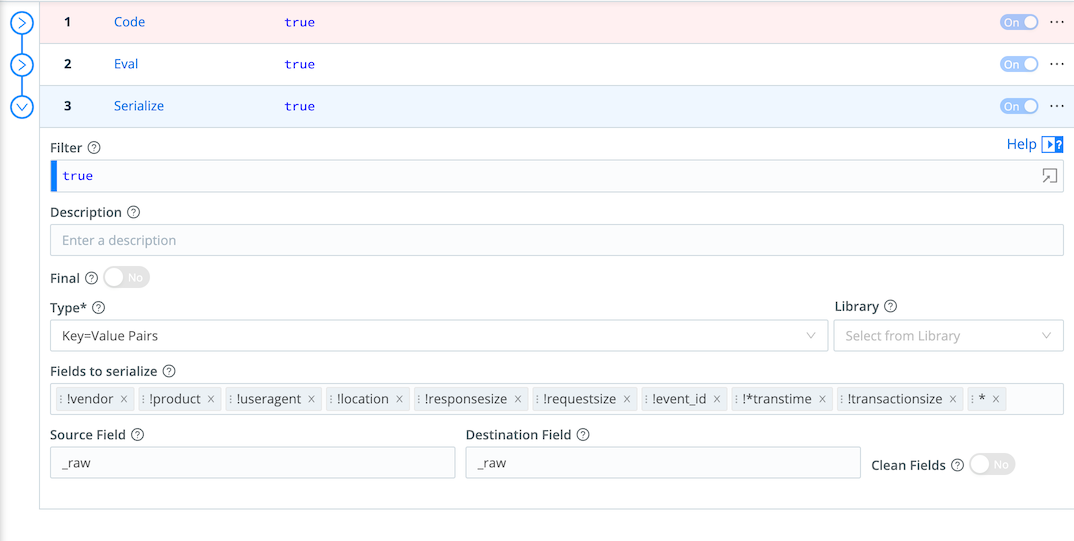Remove the !event_id field tag
1074x541 pixels.
pos(717,399)
